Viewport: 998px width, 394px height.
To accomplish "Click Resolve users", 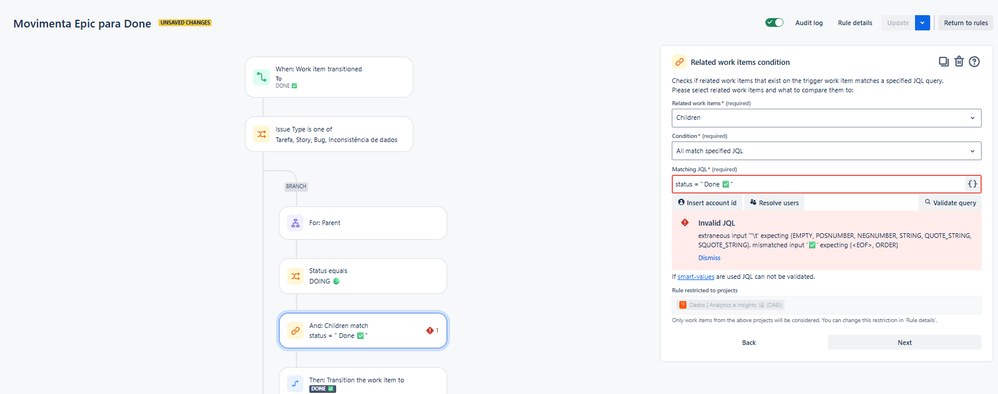I will click(775, 202).
